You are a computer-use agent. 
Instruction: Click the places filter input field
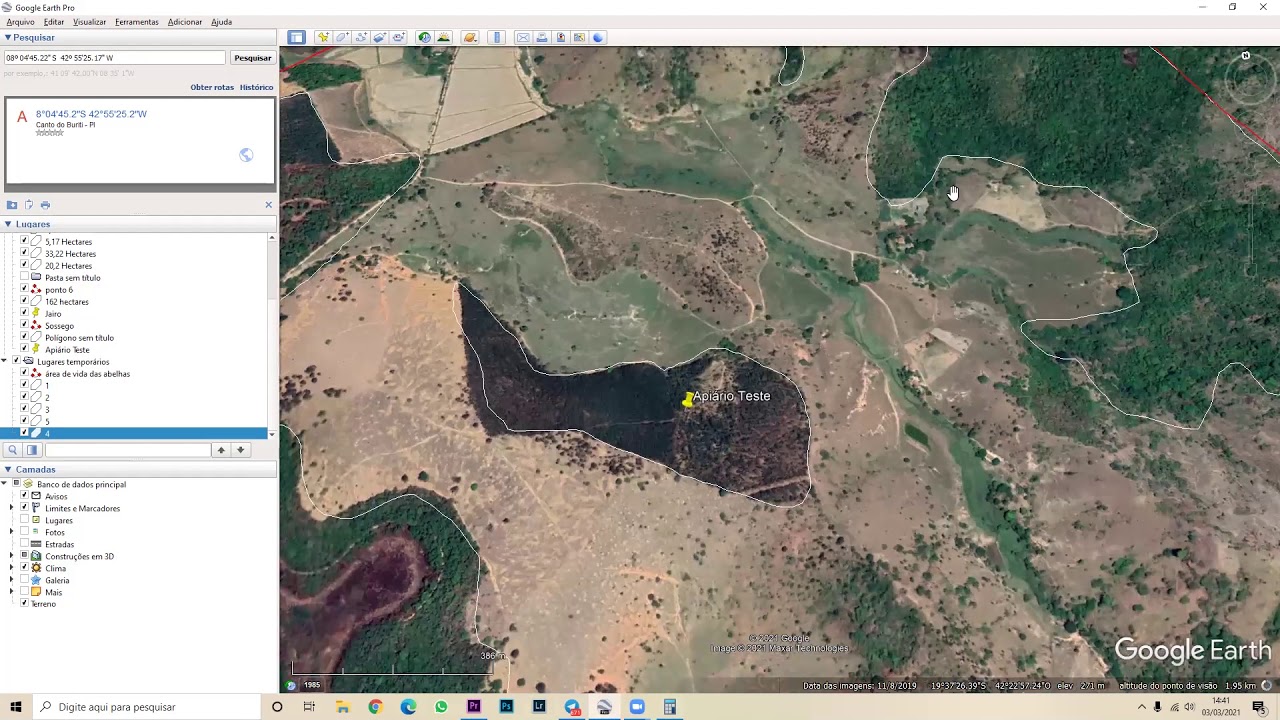(128, 450)
